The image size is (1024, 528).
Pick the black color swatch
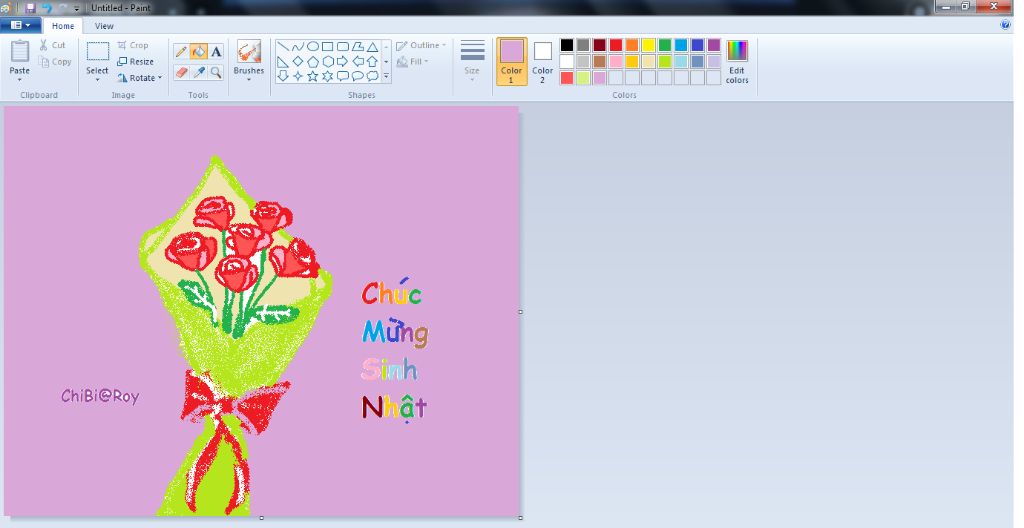(567, 45)
